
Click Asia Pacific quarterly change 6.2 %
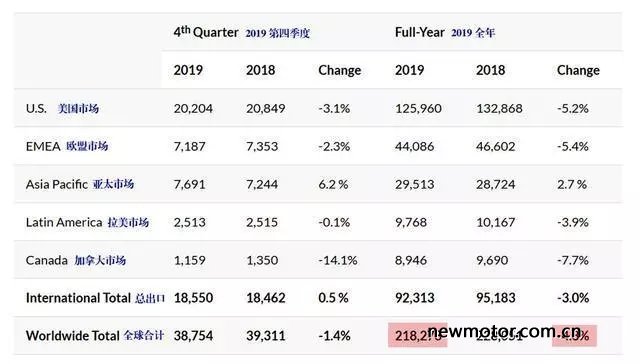coord(333,184)
